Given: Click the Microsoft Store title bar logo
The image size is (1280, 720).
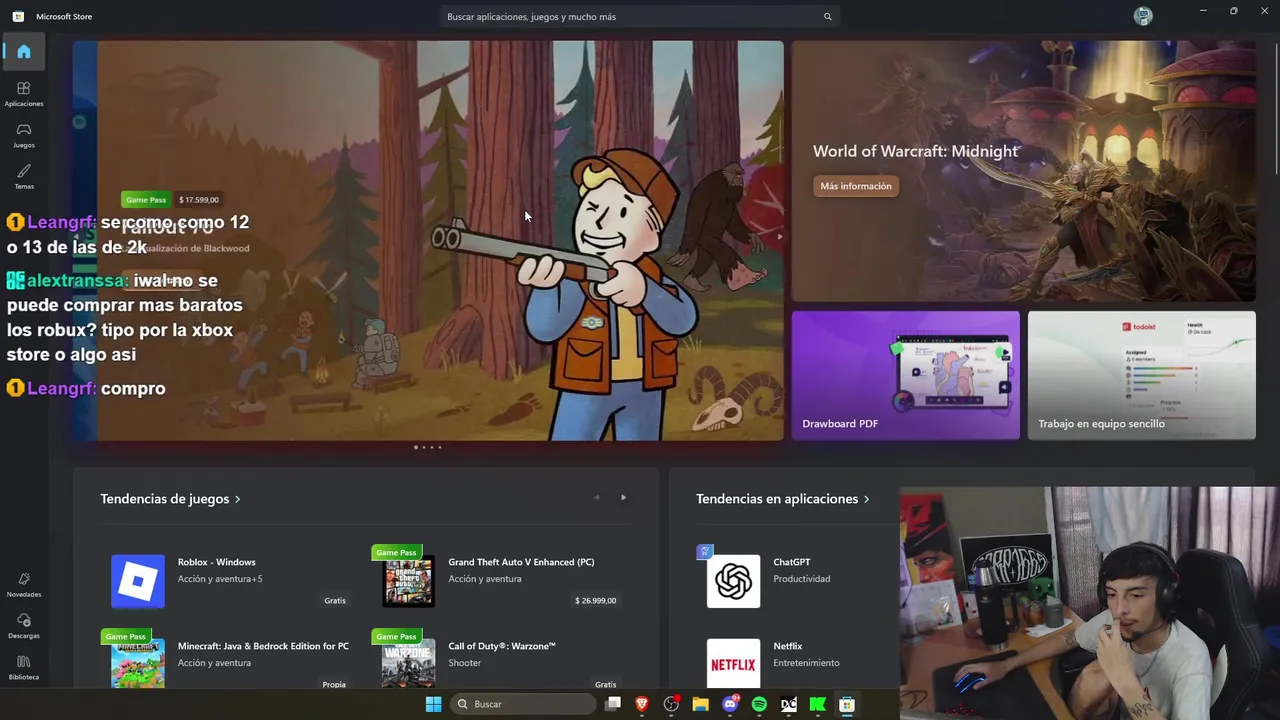Looking at the screenshot, I should click(x=18, y=17).
